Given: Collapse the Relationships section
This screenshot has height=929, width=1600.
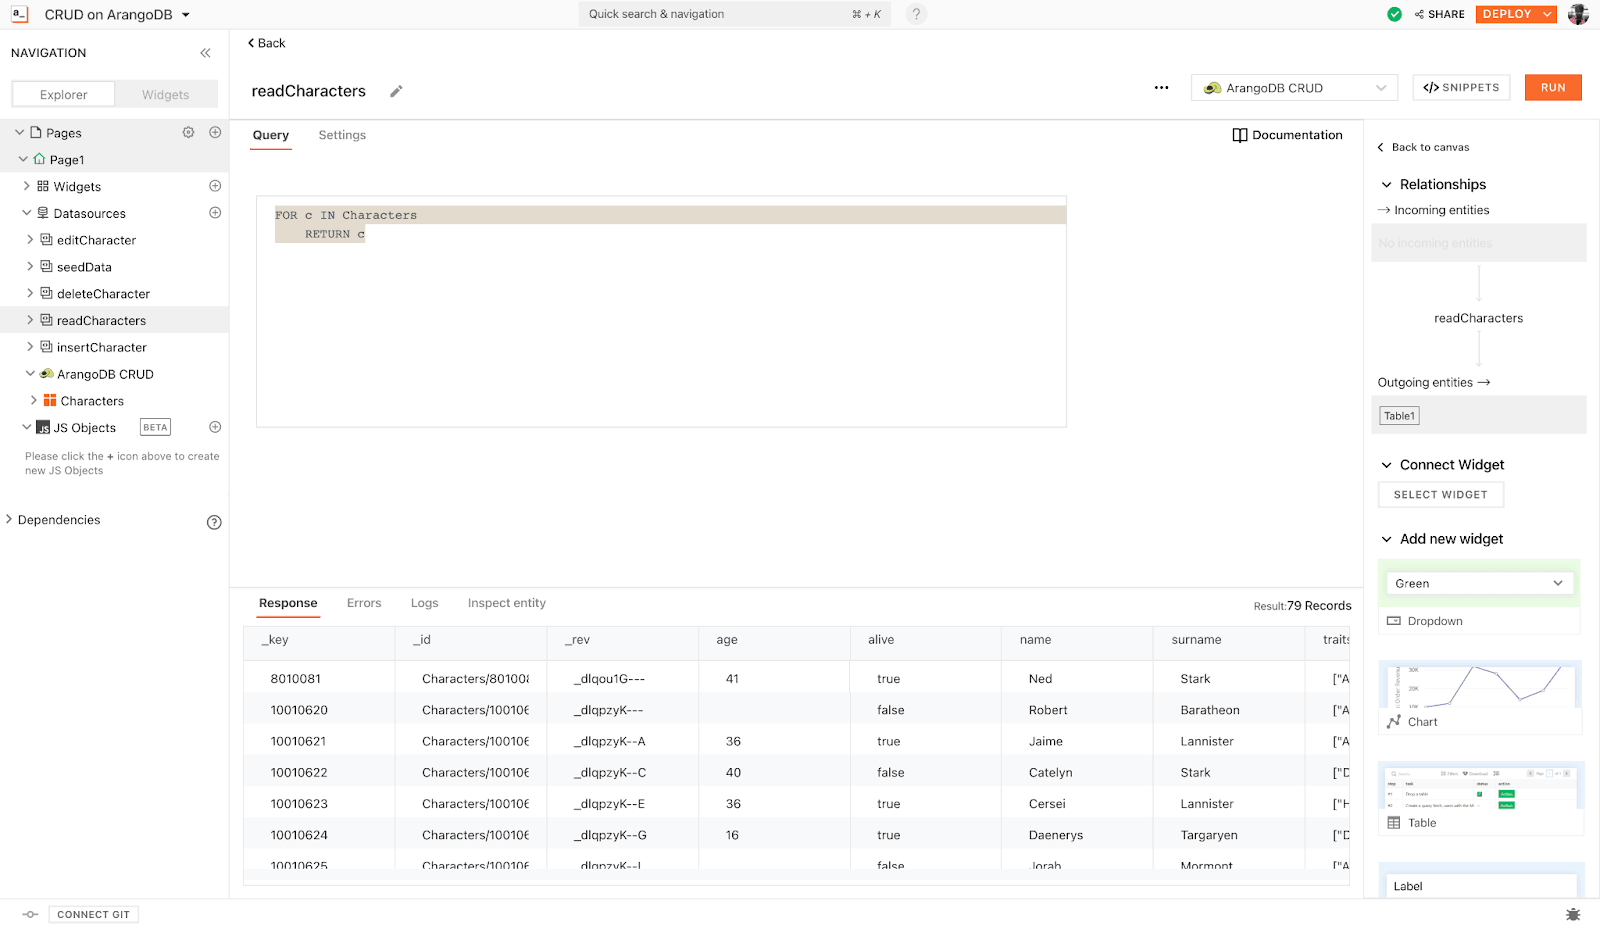Looking at the screenshot, I should point(1387,185).
